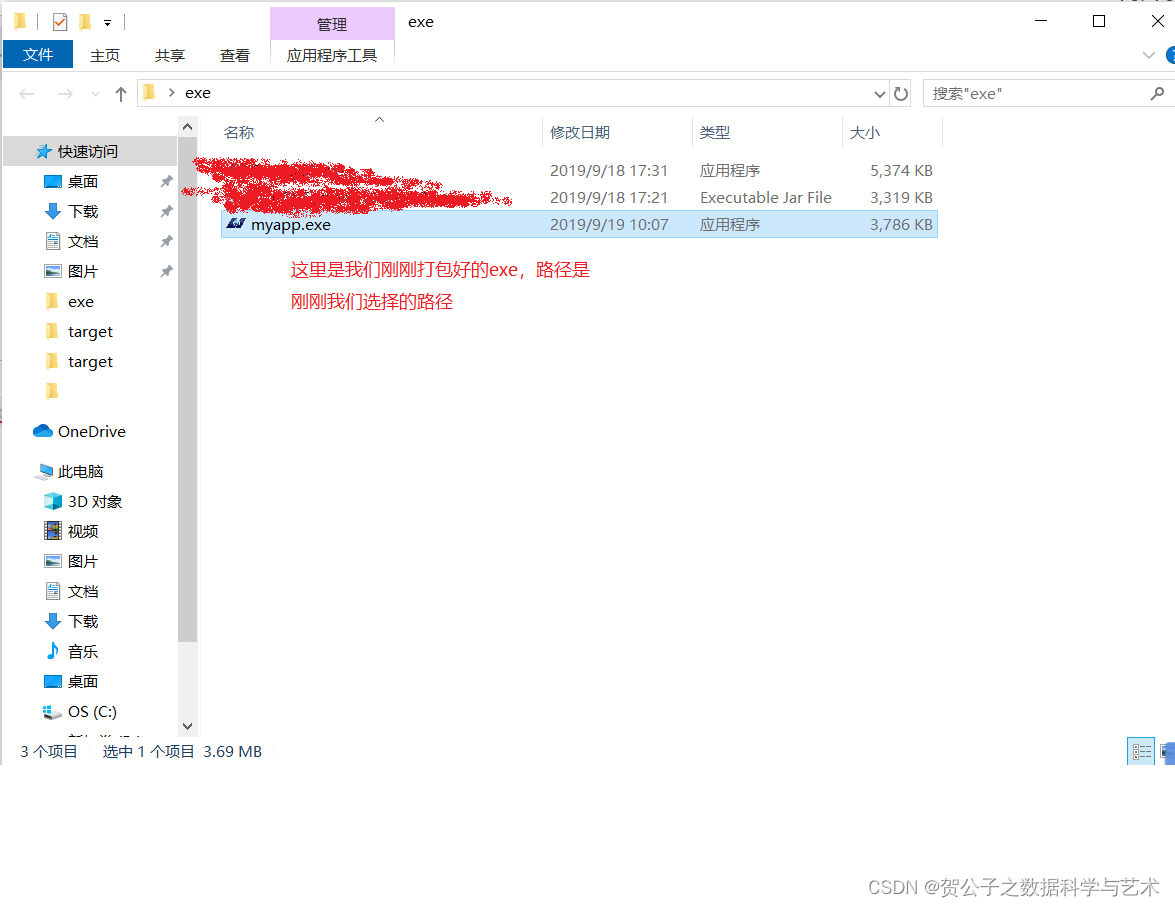Click the search magnifier icon

(1158, 94)
